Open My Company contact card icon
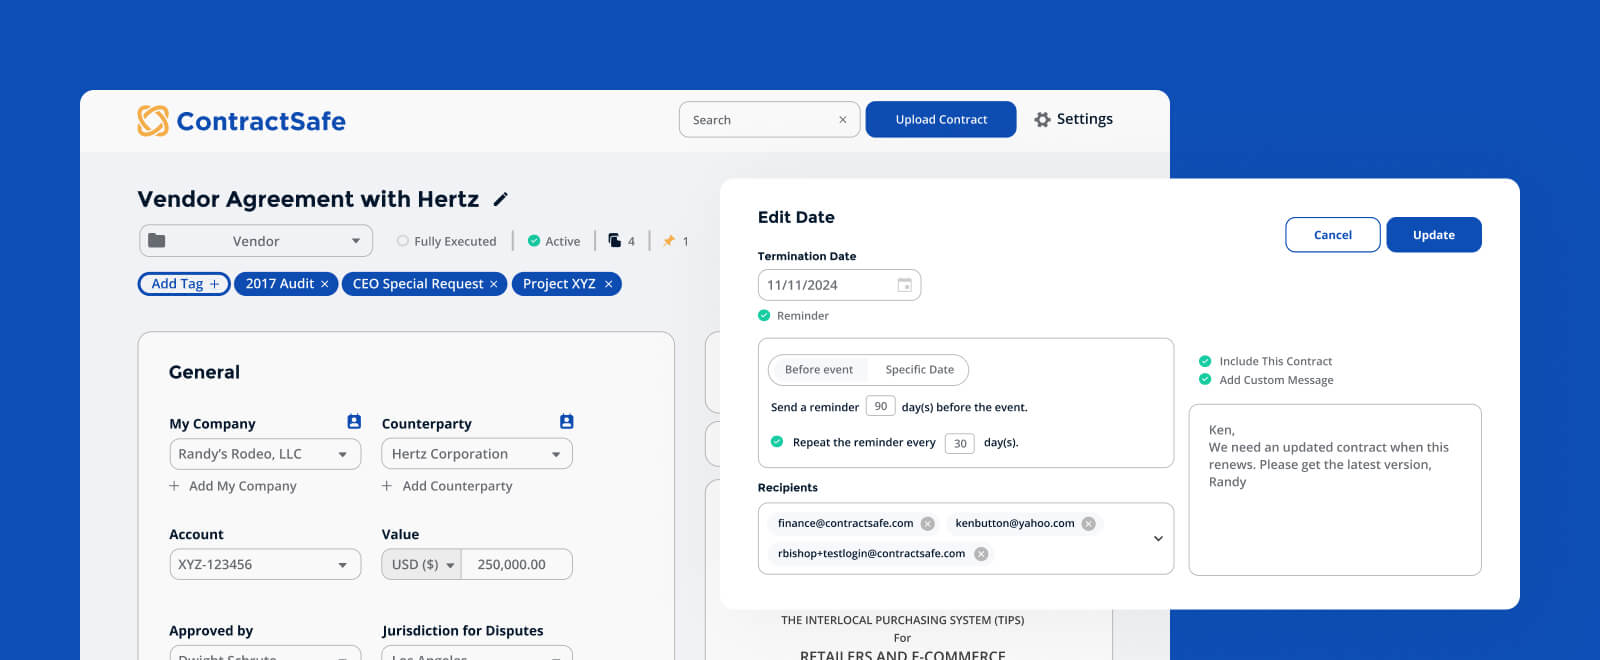The image size is (1600, 660). click(x=354, y=422)
